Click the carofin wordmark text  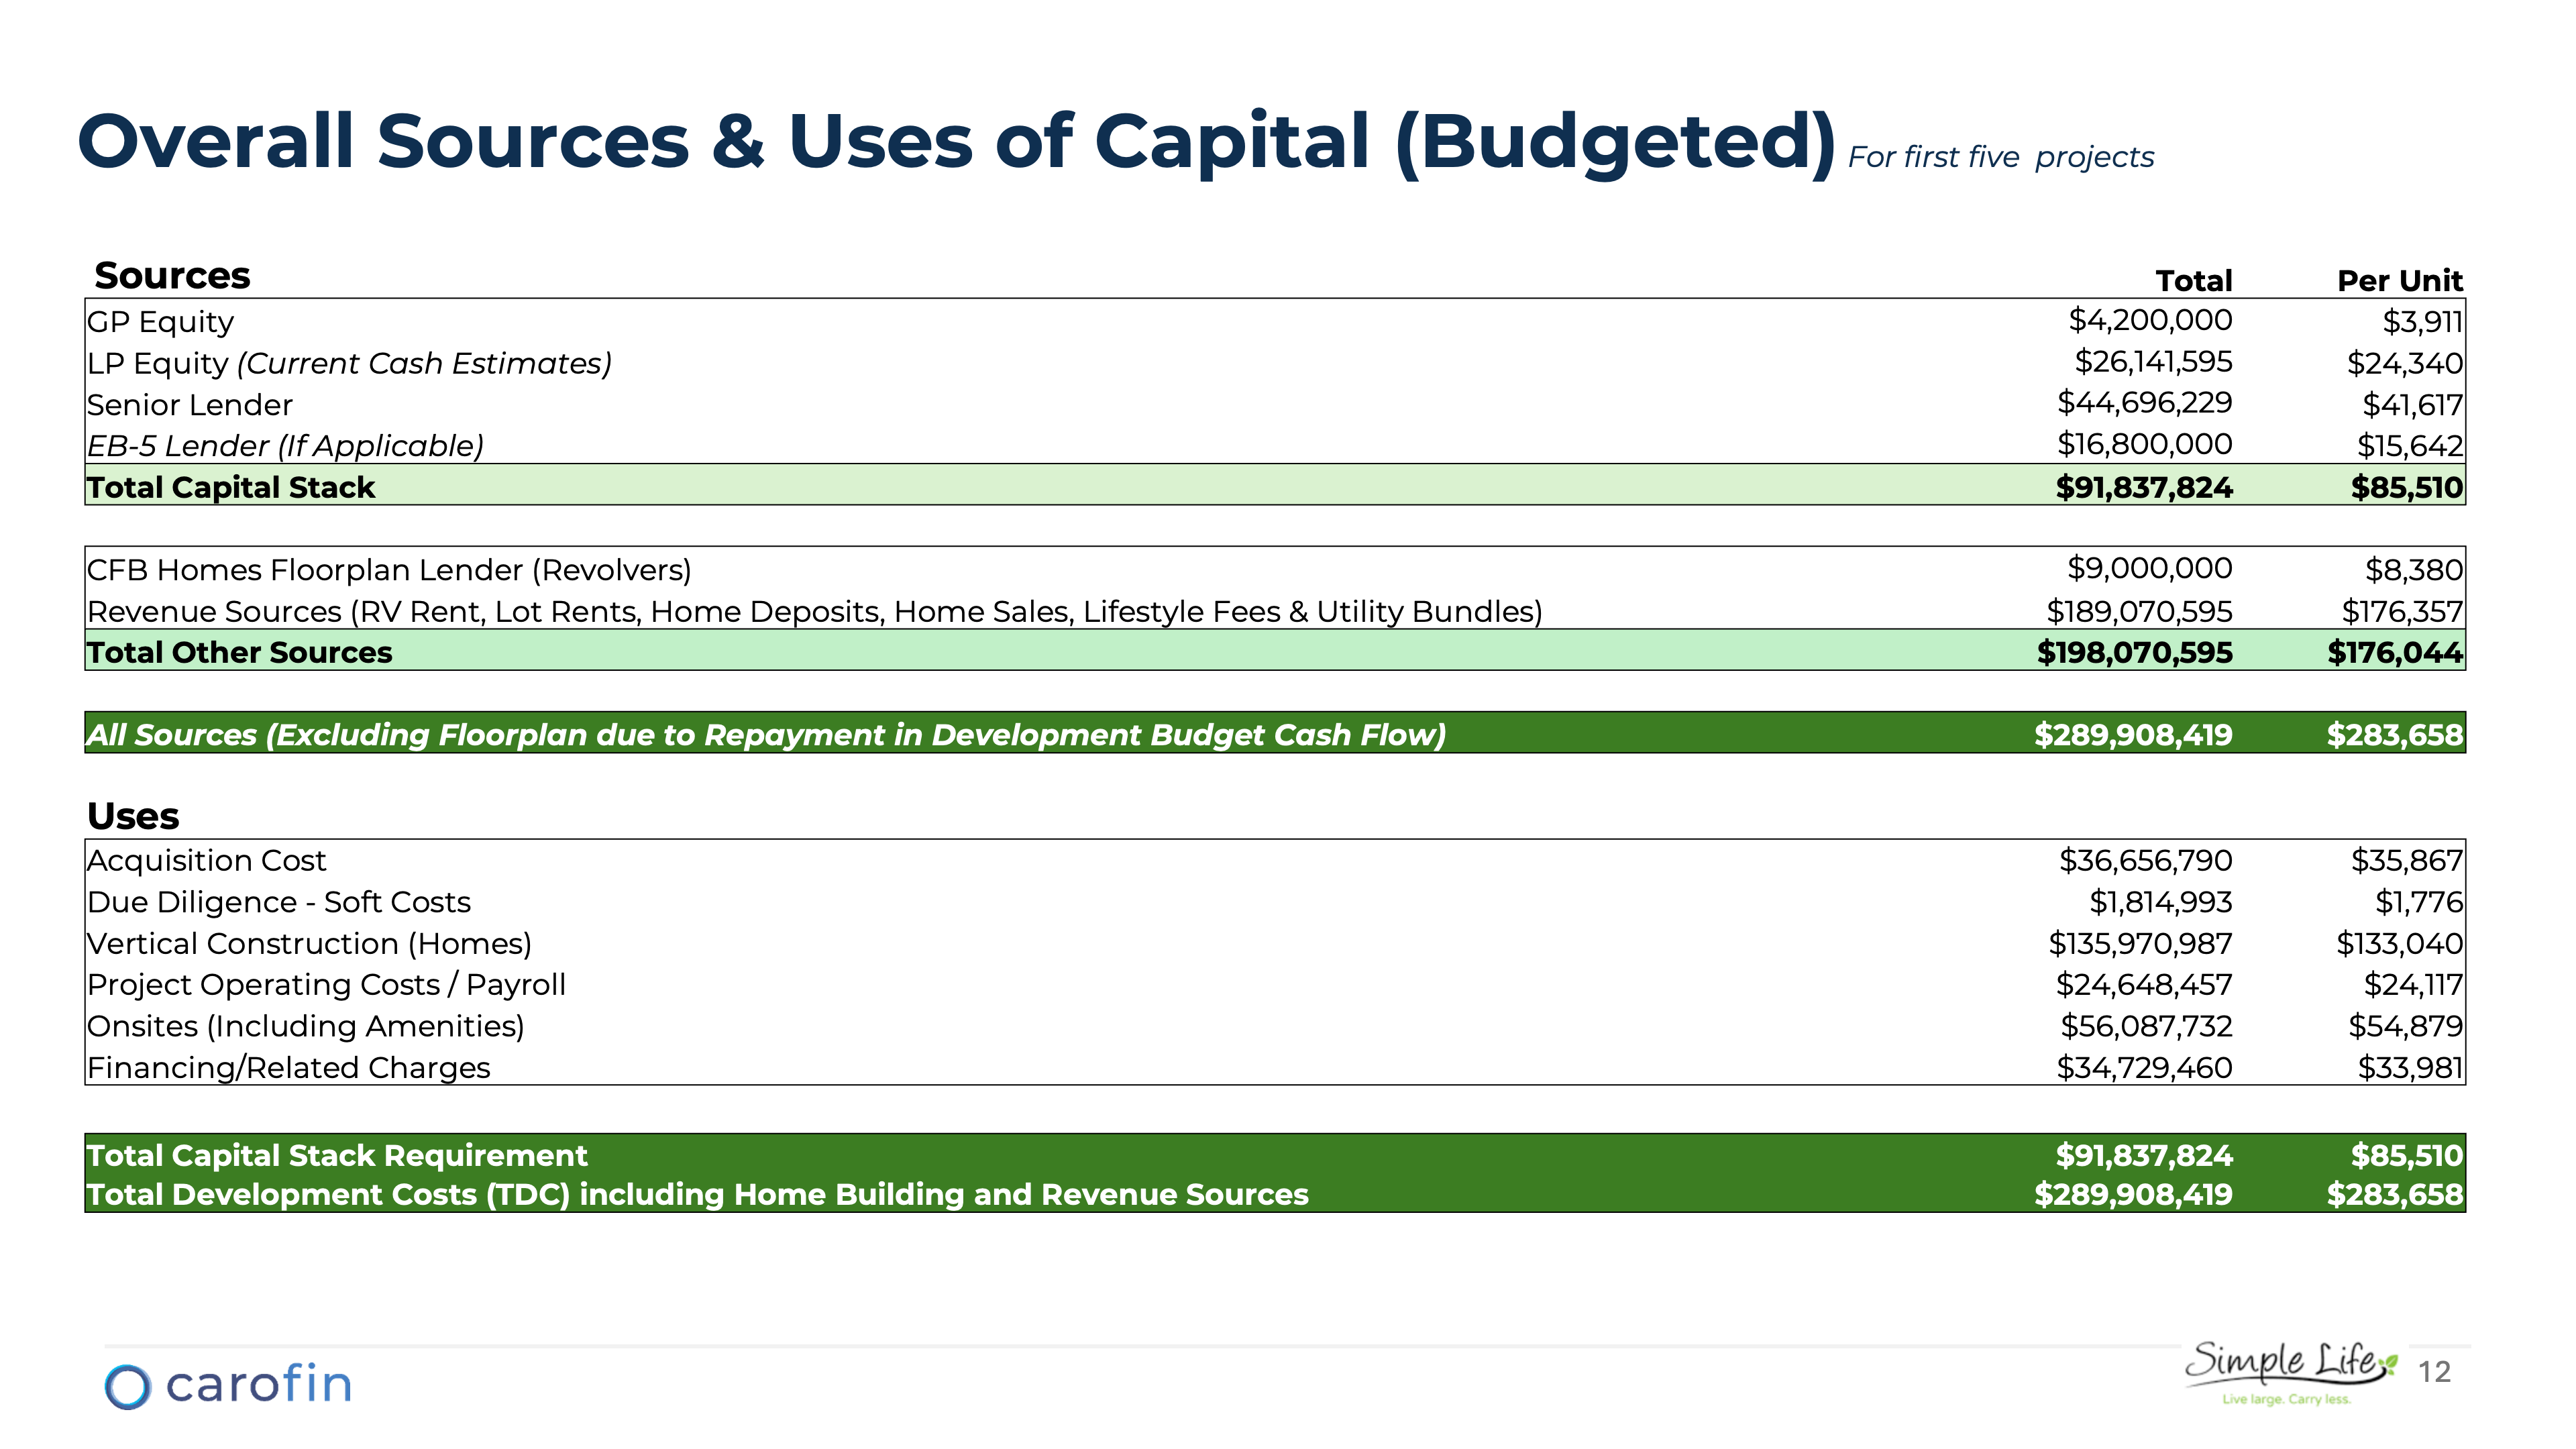pos(260,1386)
